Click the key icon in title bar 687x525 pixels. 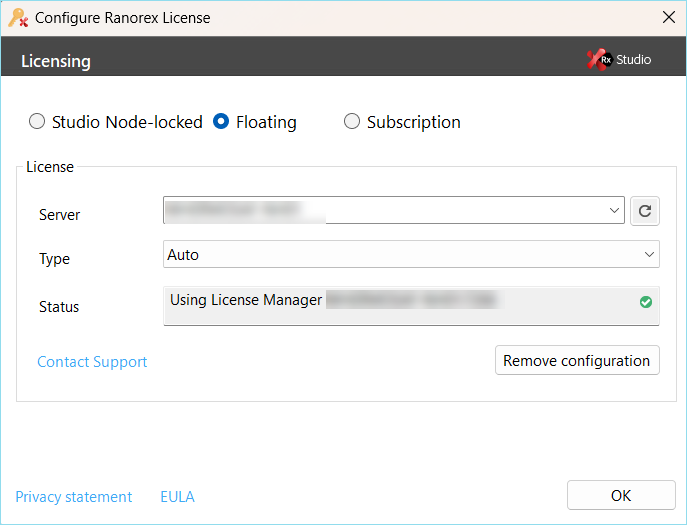[x=18, y=18]
